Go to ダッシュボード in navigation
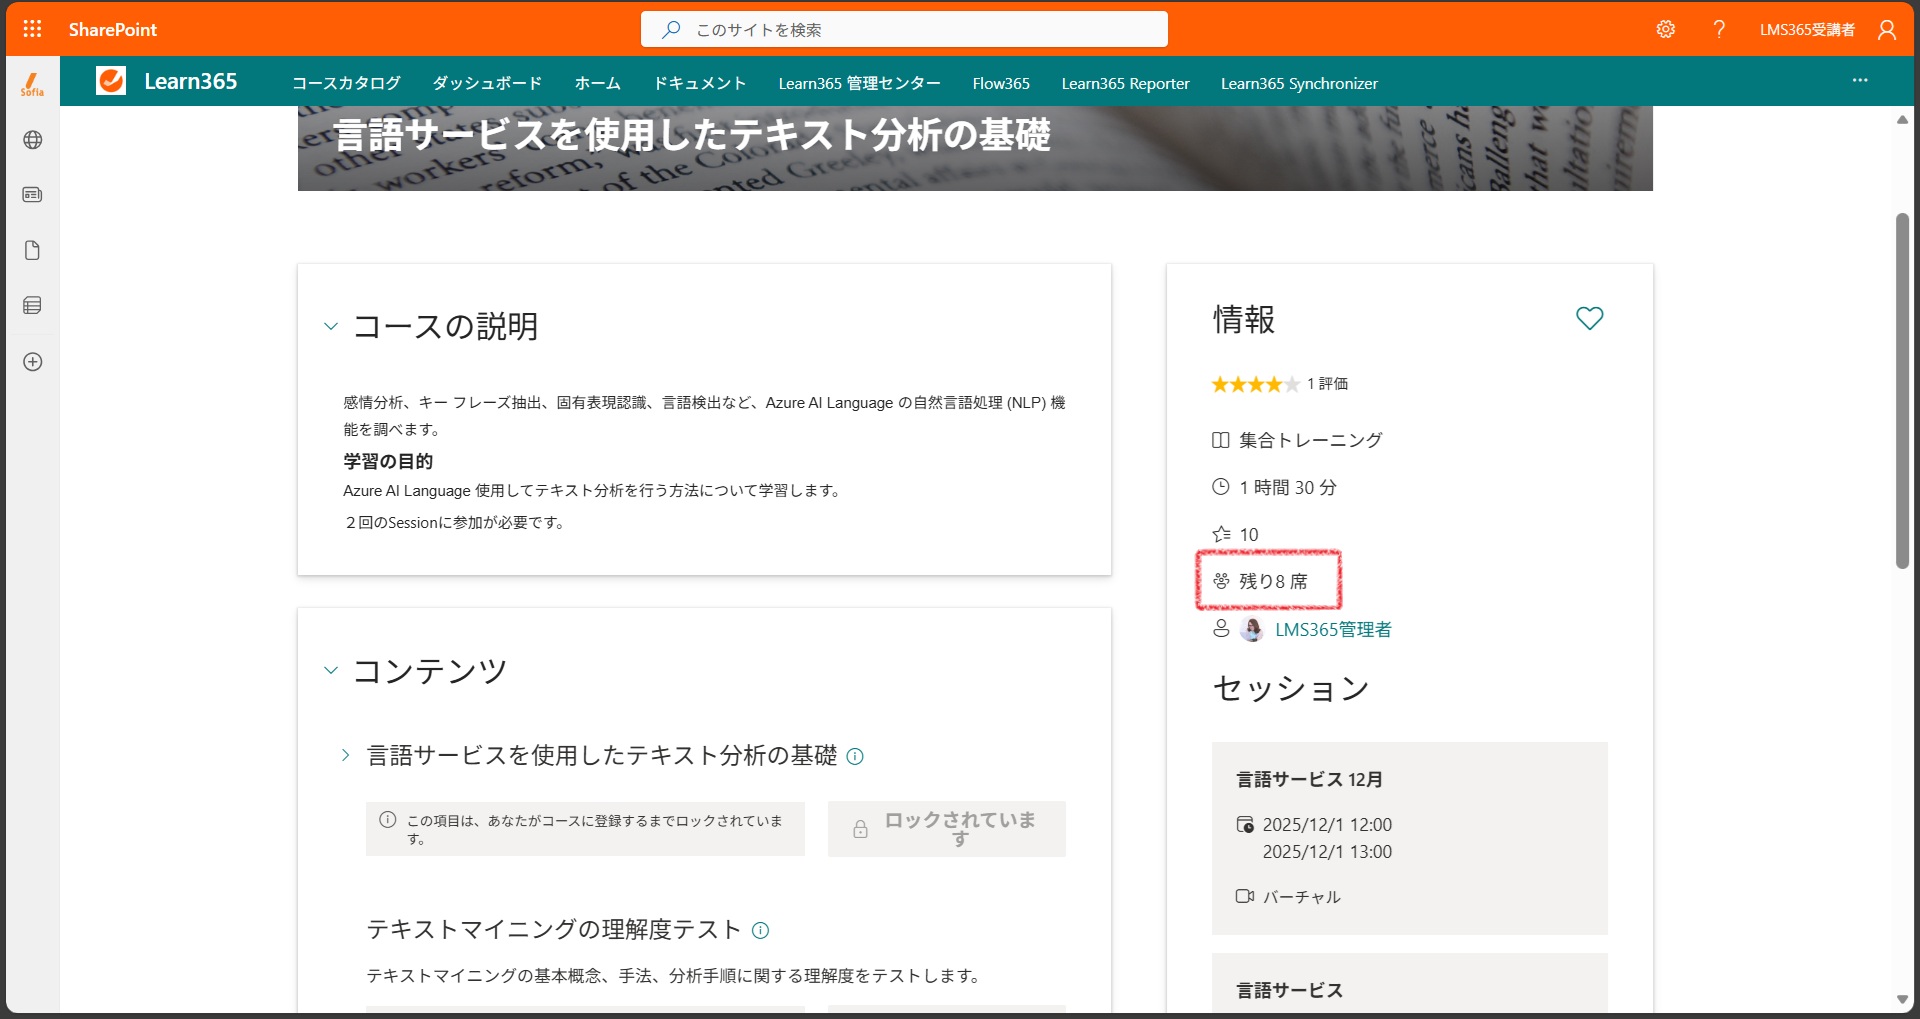This screenshot has width=1920, height=1019. click(487, 83)
